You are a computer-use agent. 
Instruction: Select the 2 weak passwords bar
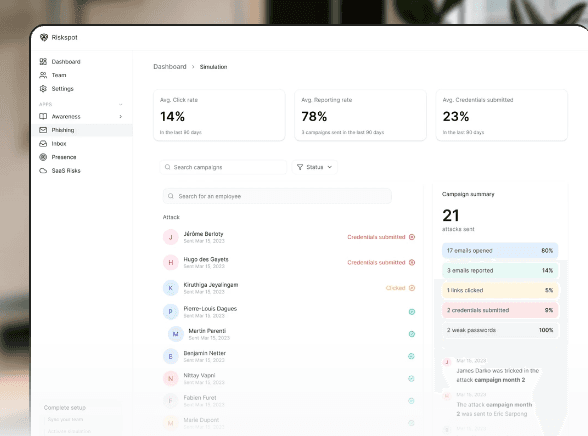(500, 330)
